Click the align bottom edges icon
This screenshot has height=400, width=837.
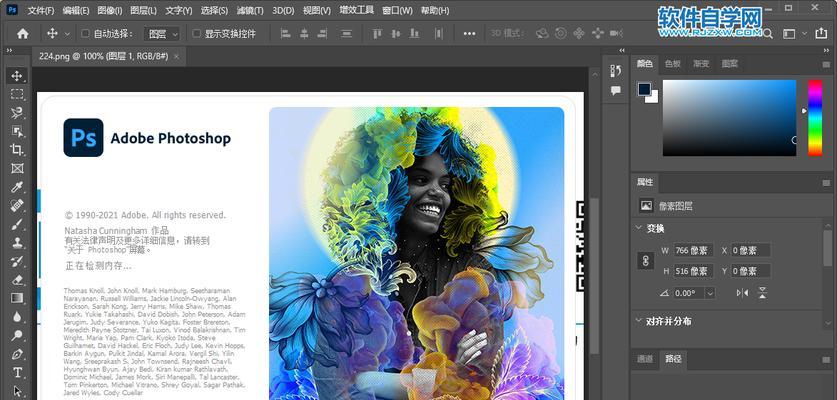(414, 34)
